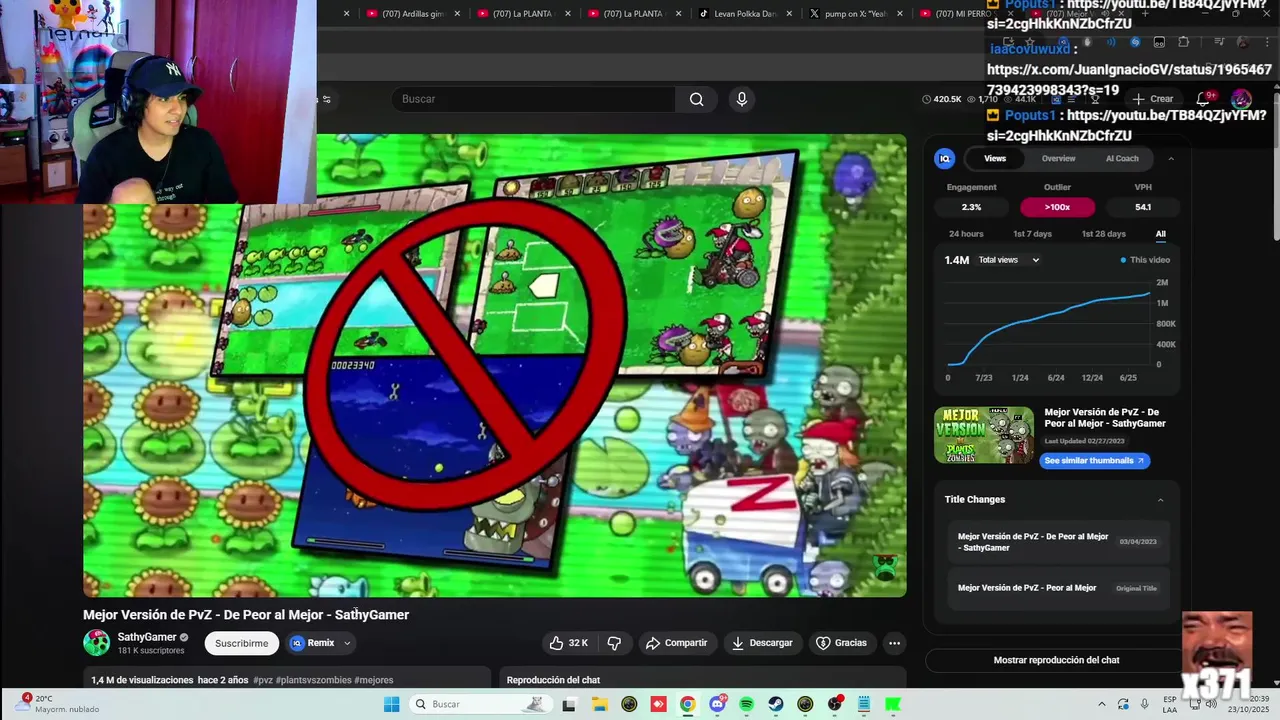This screenshot has width=1280, height=720.
Task: Click the #mejores hashtag
Action: tap(374, 680)
